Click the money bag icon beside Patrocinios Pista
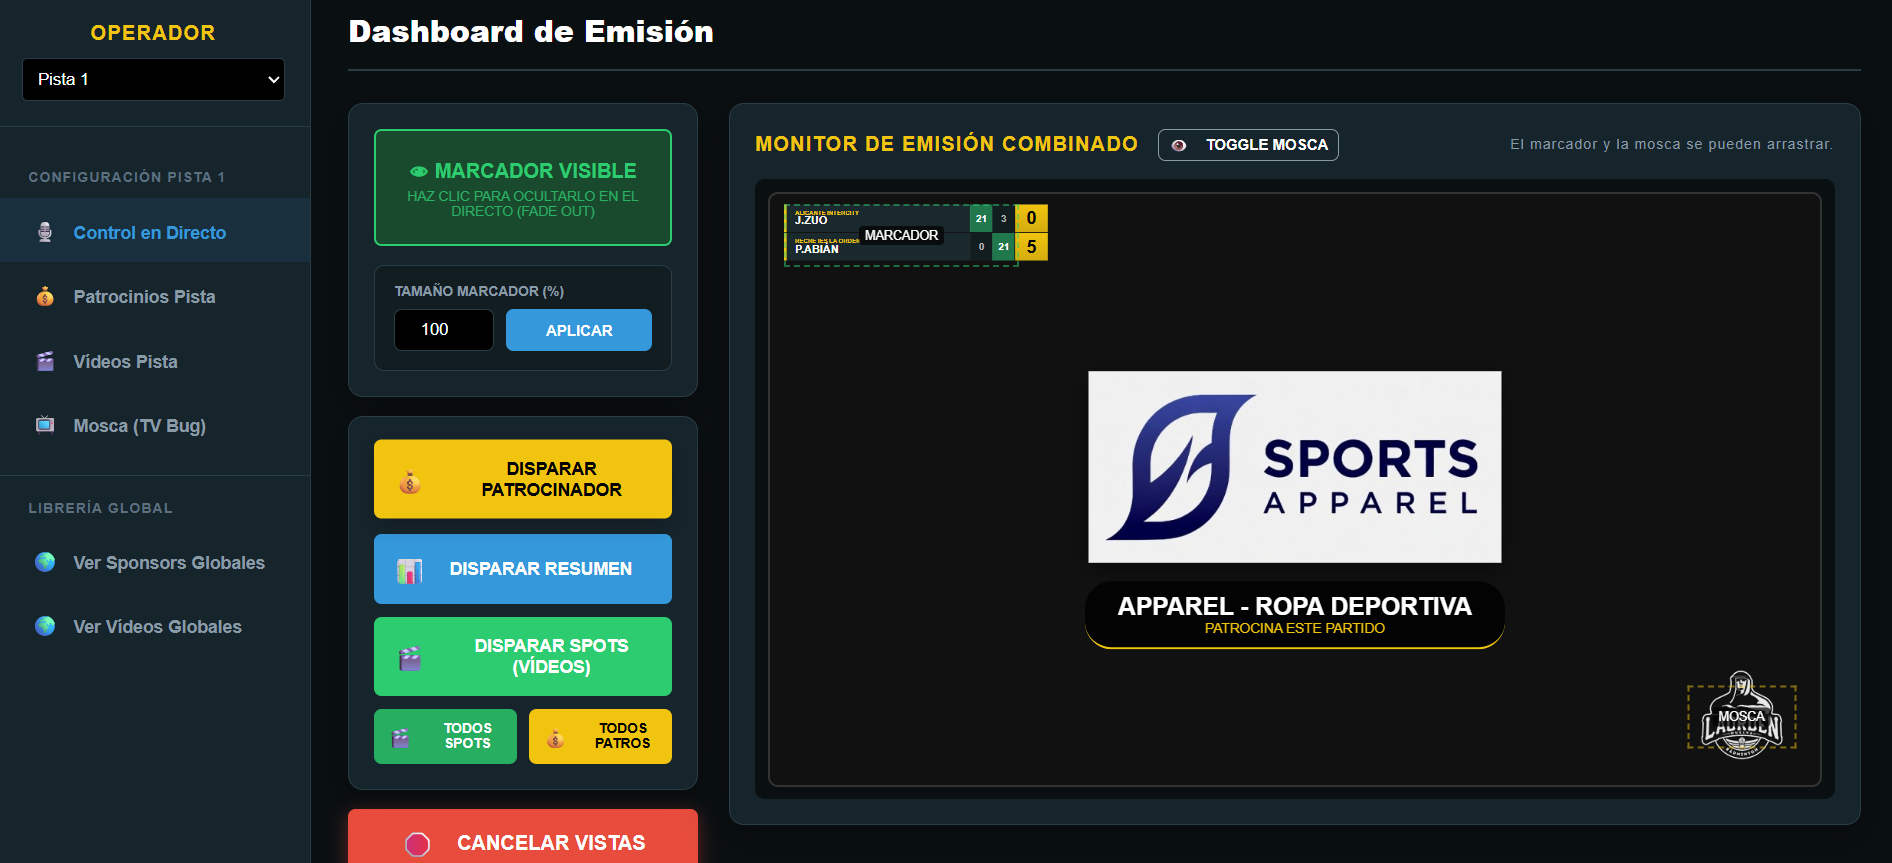Screen dimensions: 1892x863 (x=45, y=296)
